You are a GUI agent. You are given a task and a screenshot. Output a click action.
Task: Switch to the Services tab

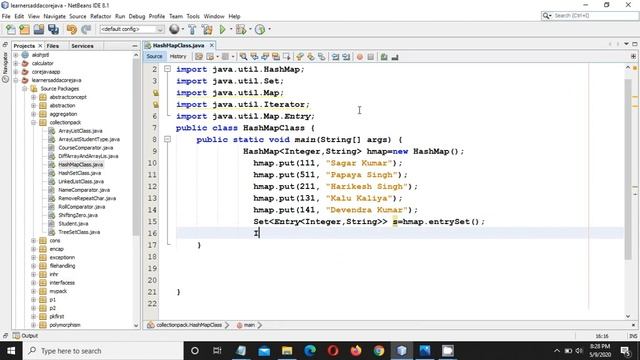(82, 46)
